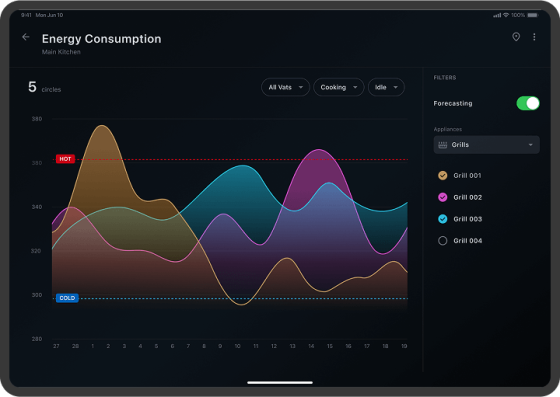Click the circles count value 5
Viewport: 560px width, 397px height.
point(32,87)
